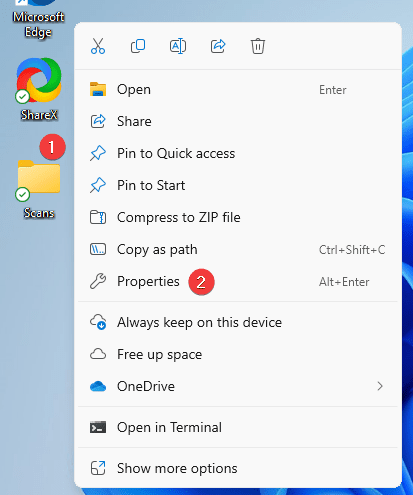Choose Open in Terminal
413x495 pixels.
(x=238, y=427)
